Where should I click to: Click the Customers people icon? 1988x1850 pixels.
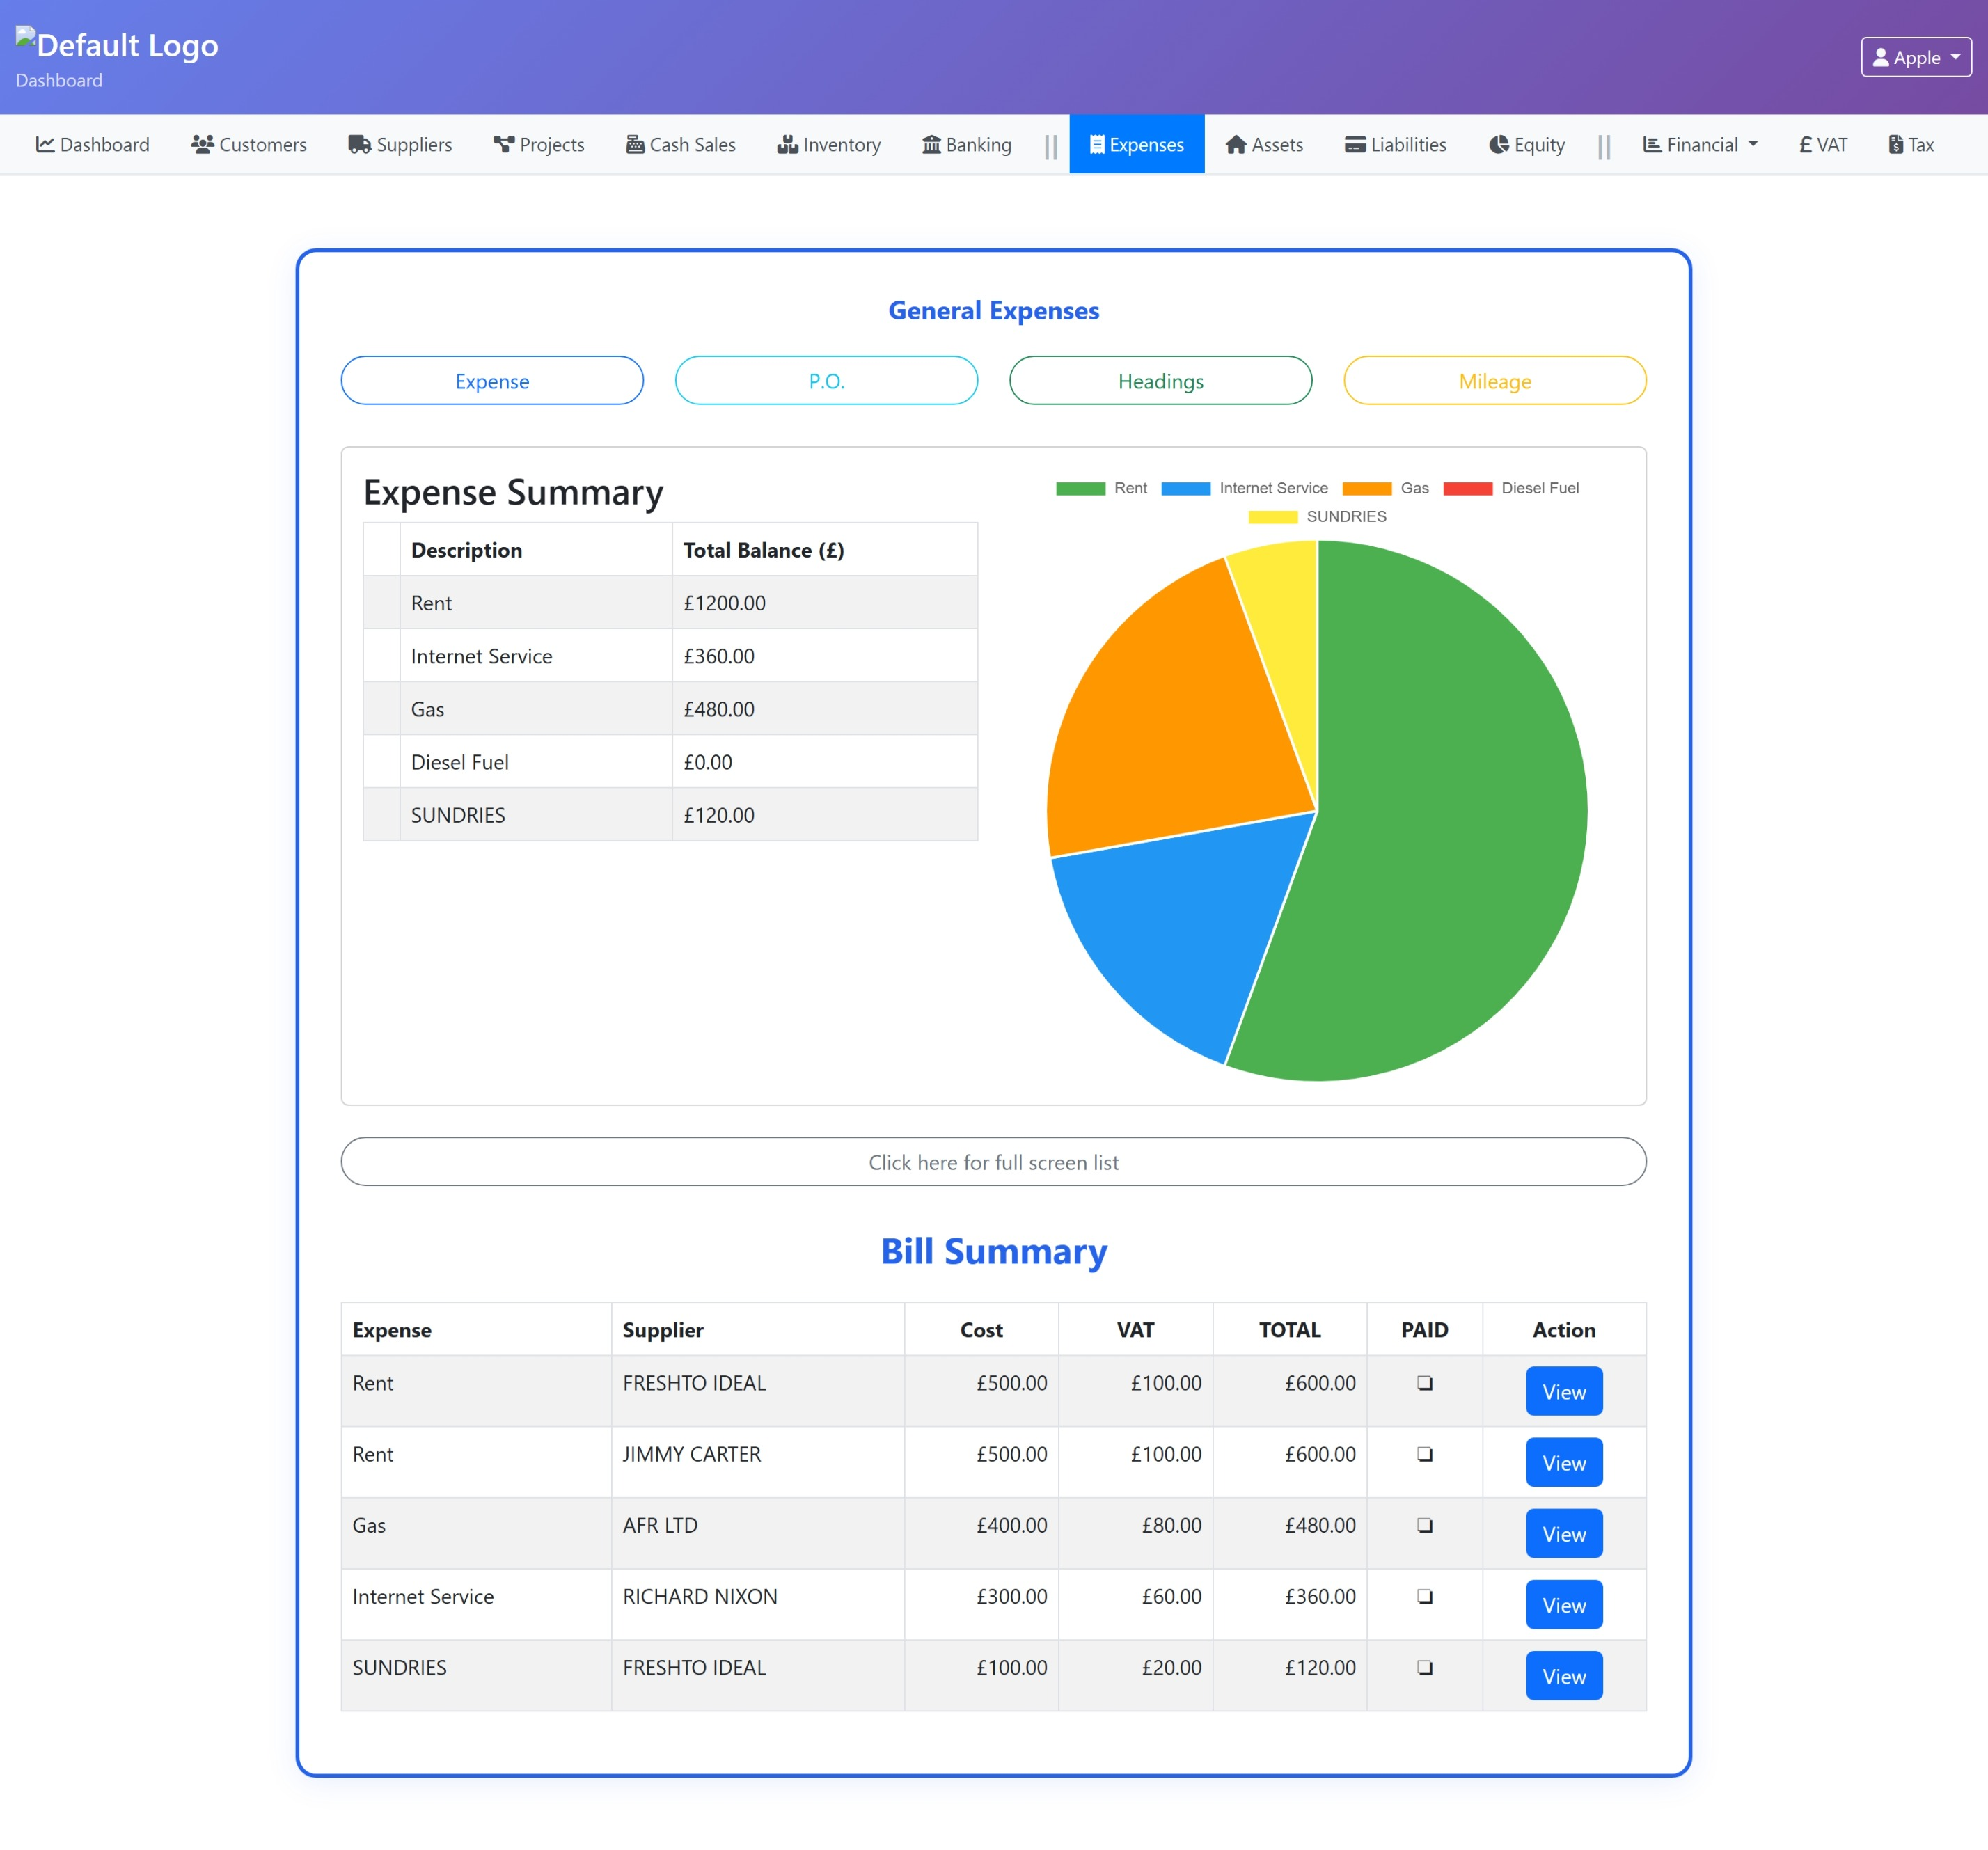tap(202, 144)
